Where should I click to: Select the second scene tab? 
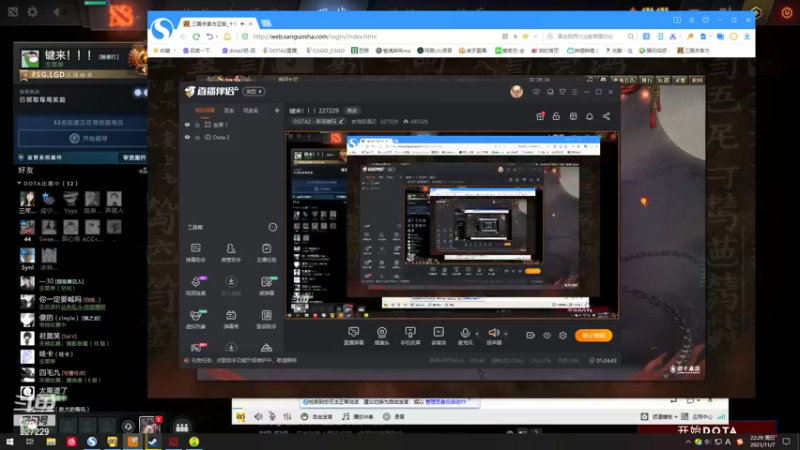coord(229,110)
